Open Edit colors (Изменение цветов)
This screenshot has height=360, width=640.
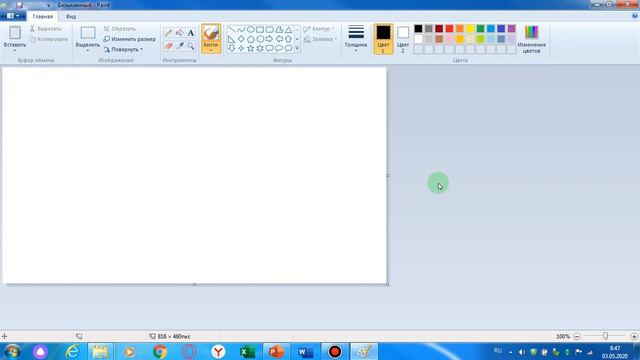coord(531,39)
